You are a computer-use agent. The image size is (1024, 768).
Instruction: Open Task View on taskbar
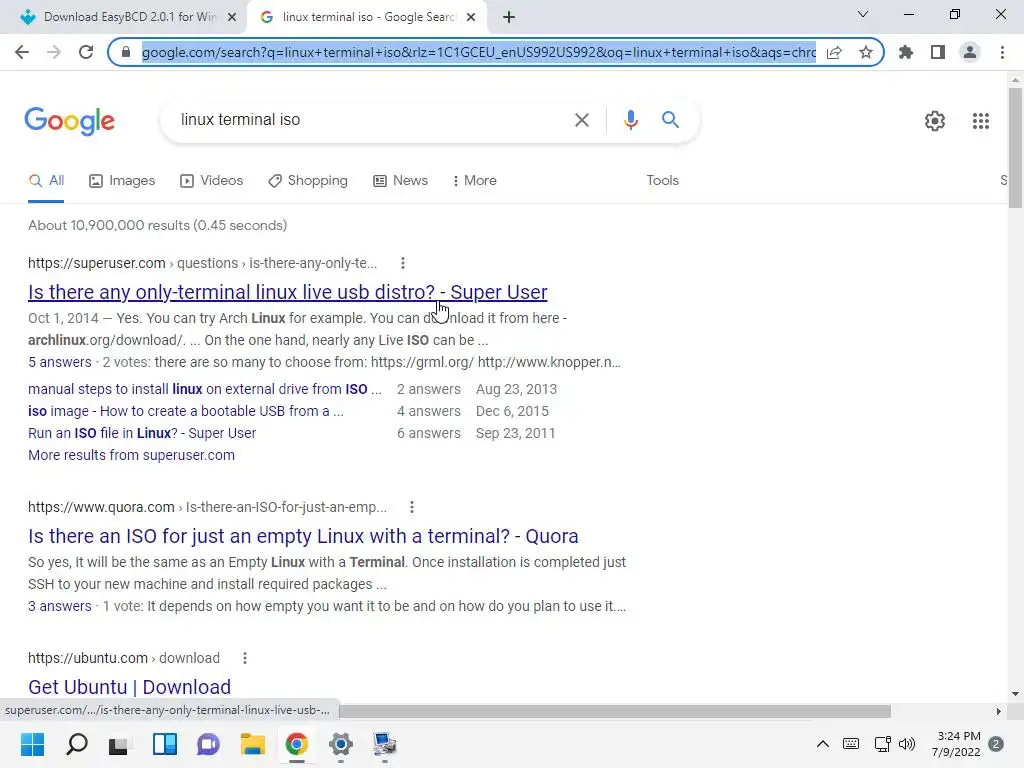pos(118,744)
